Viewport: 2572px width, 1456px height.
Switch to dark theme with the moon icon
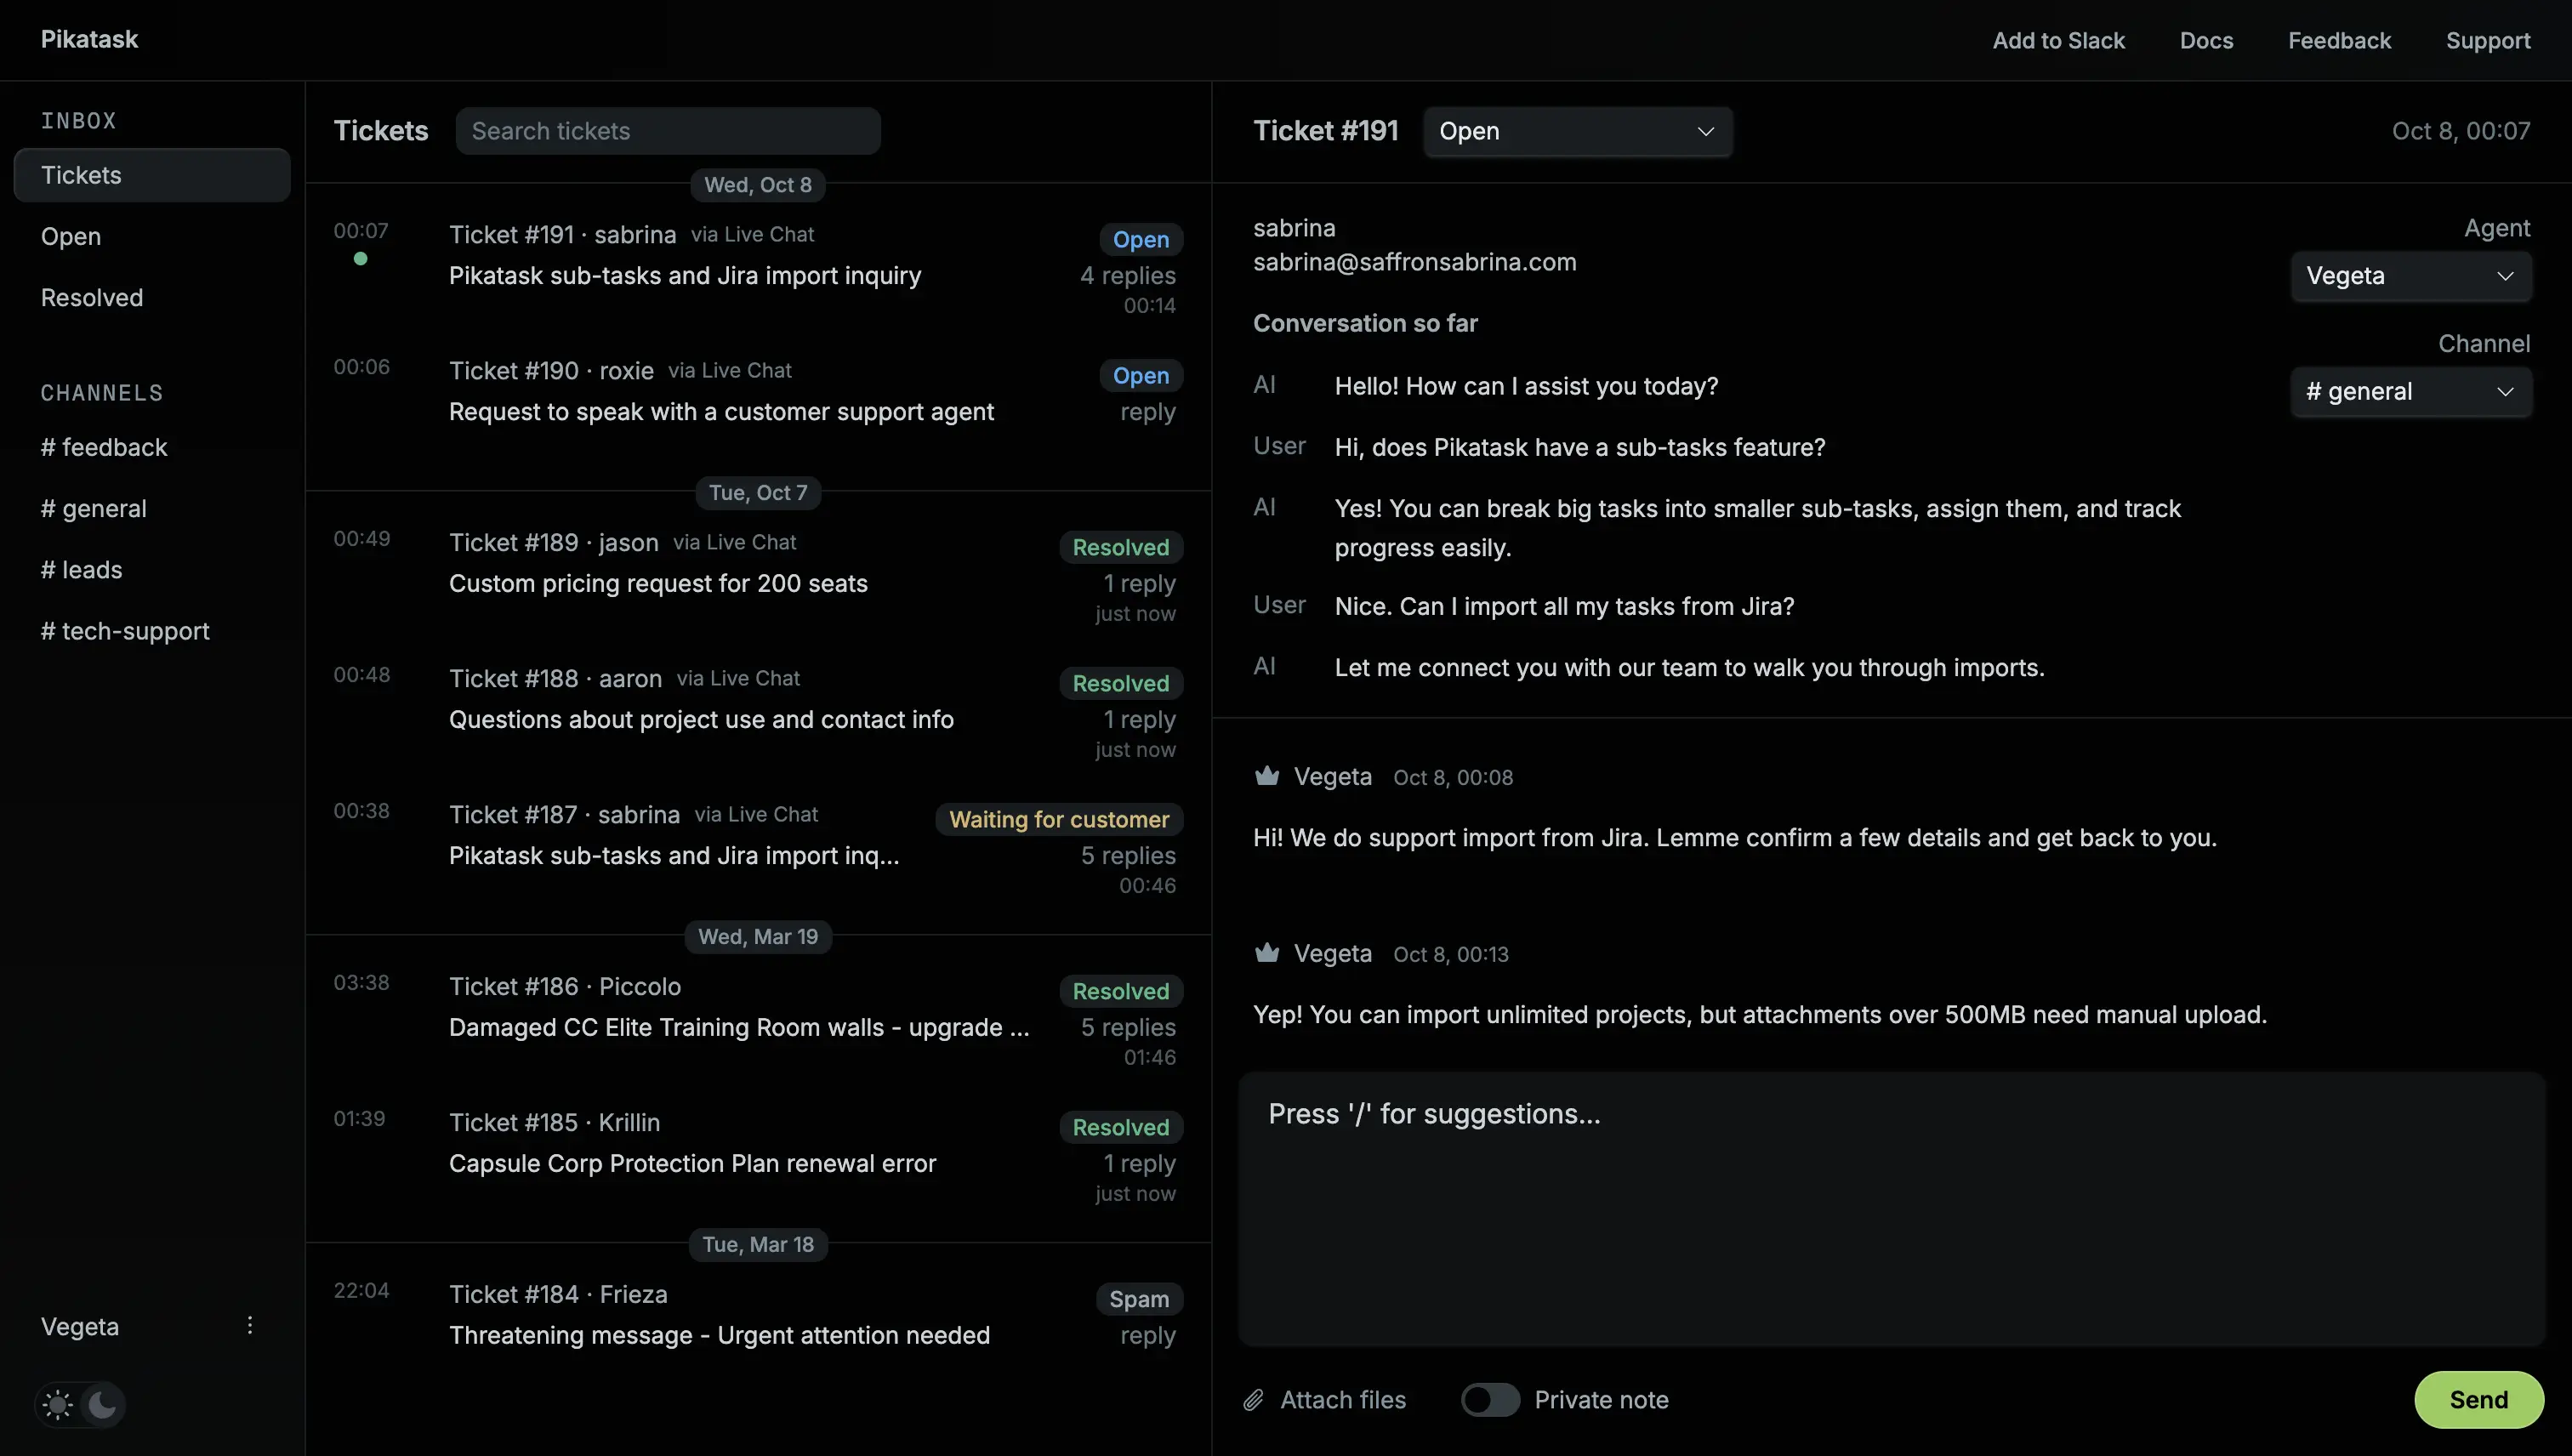pyautogui.click(x=103, y=1404)
